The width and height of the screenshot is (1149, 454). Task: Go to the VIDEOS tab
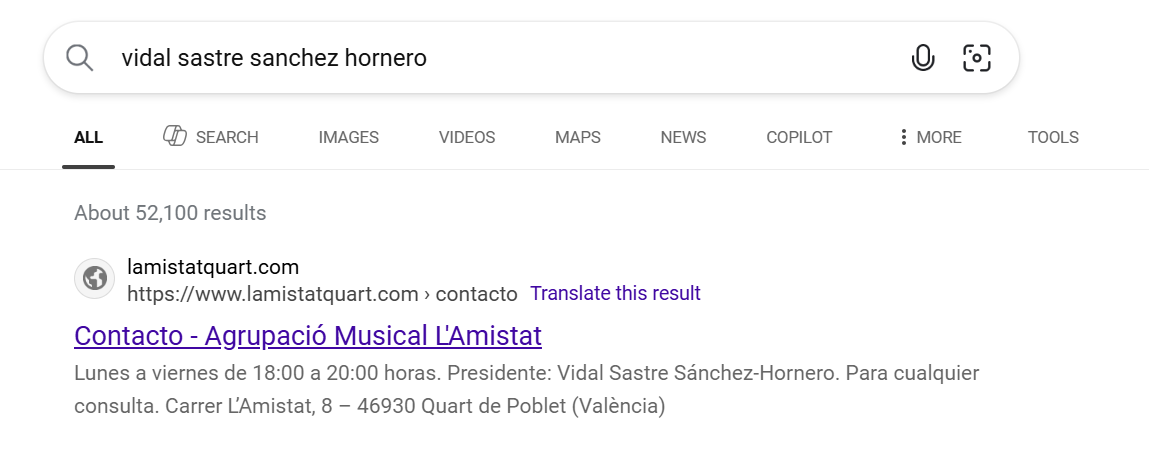tap(467, 137)
